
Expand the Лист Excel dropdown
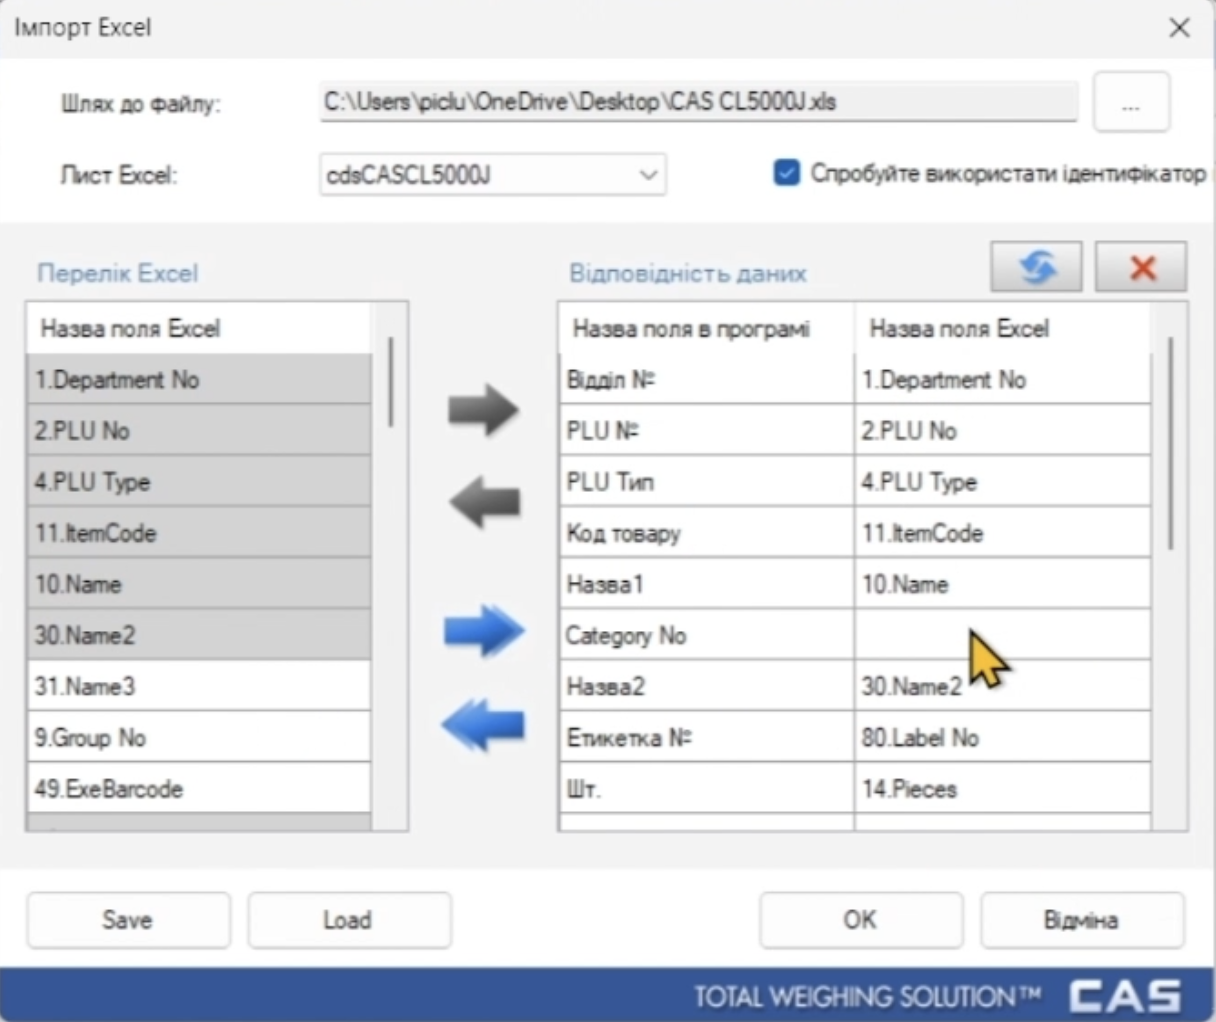coord(648,175)
